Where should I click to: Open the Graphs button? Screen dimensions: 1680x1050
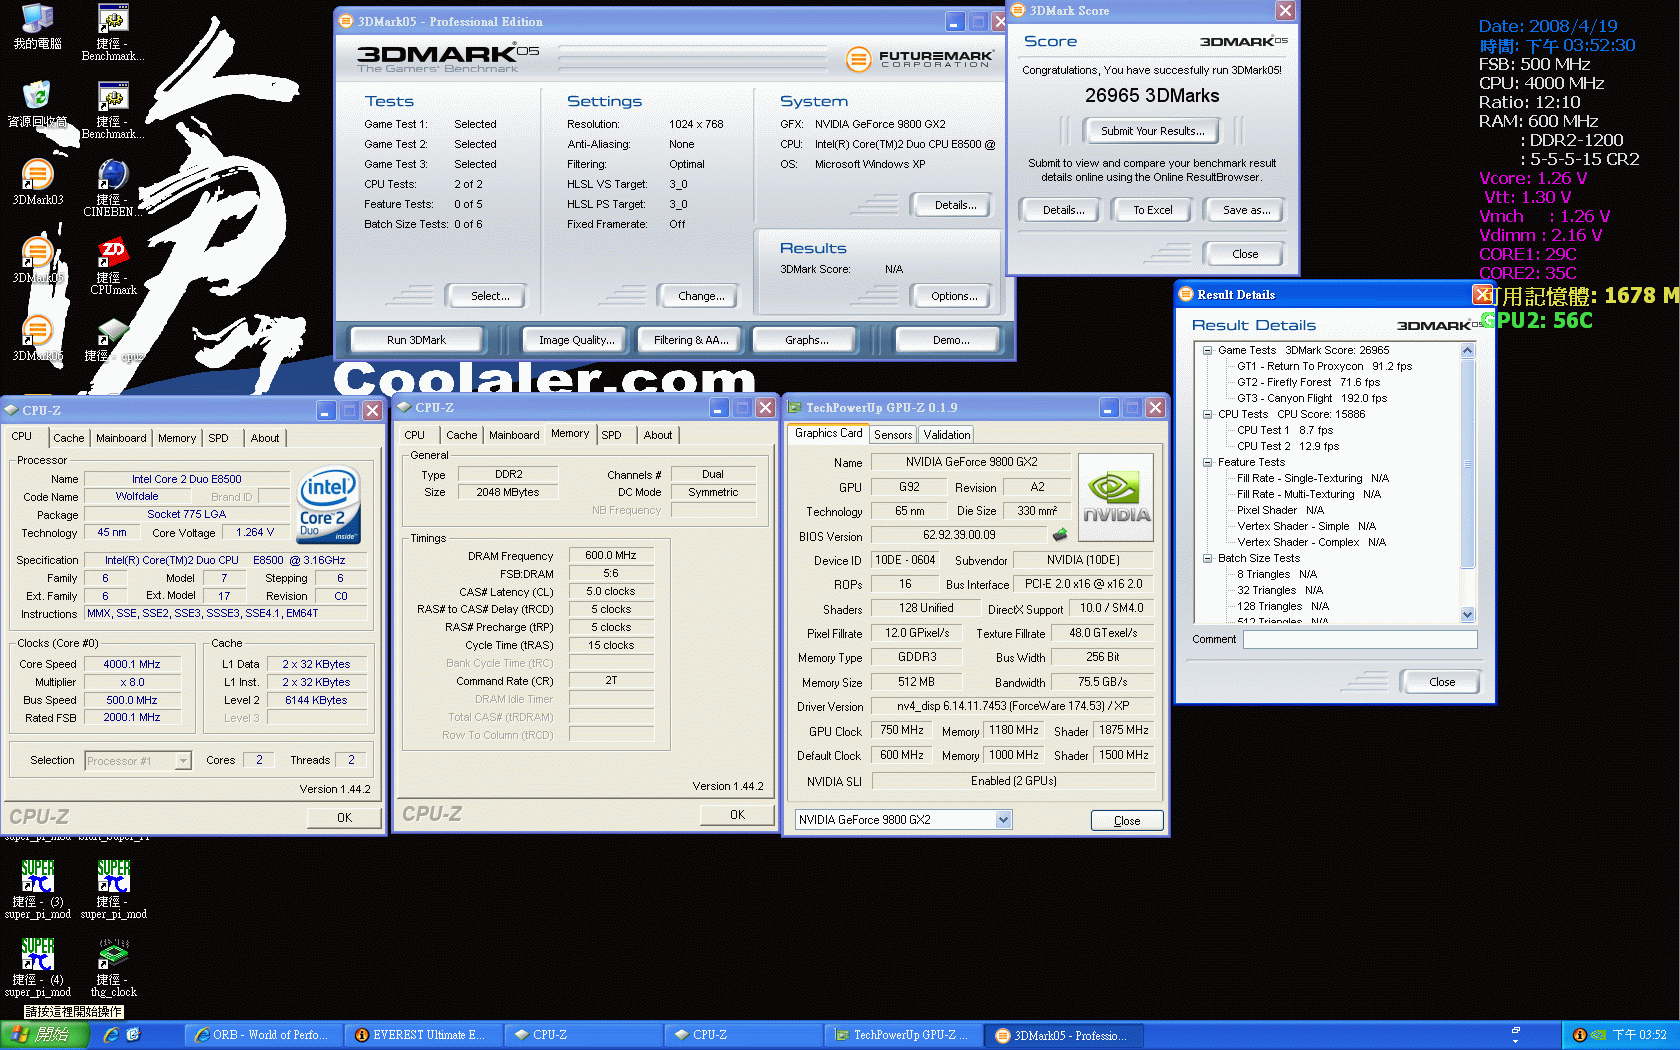tap(806, 340)
